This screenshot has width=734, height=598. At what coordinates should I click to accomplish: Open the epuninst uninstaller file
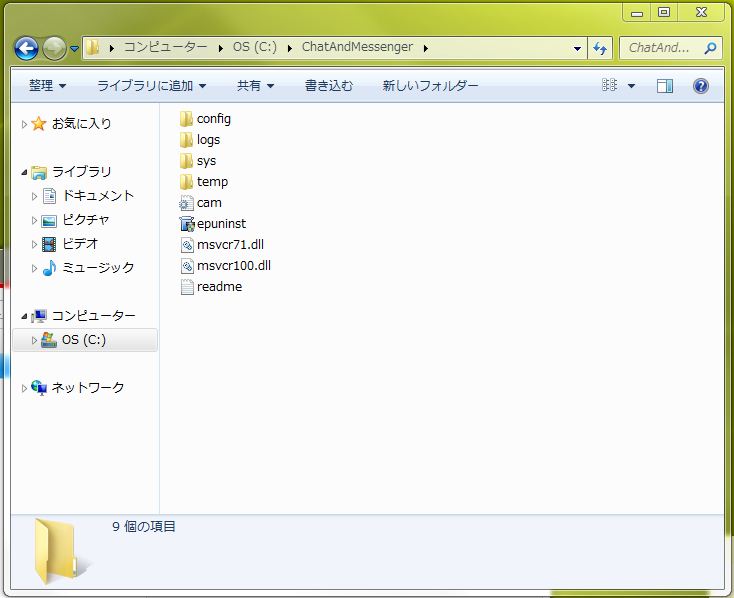point(220,223)
